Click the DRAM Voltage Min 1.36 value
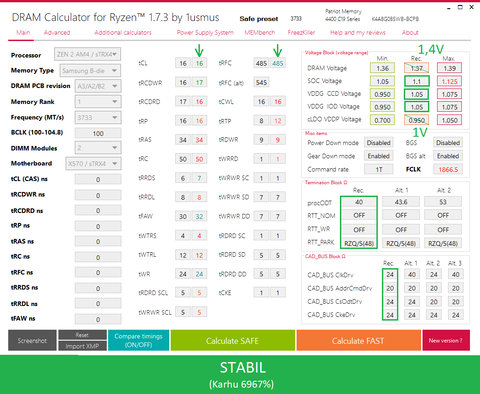 point(382,68)
